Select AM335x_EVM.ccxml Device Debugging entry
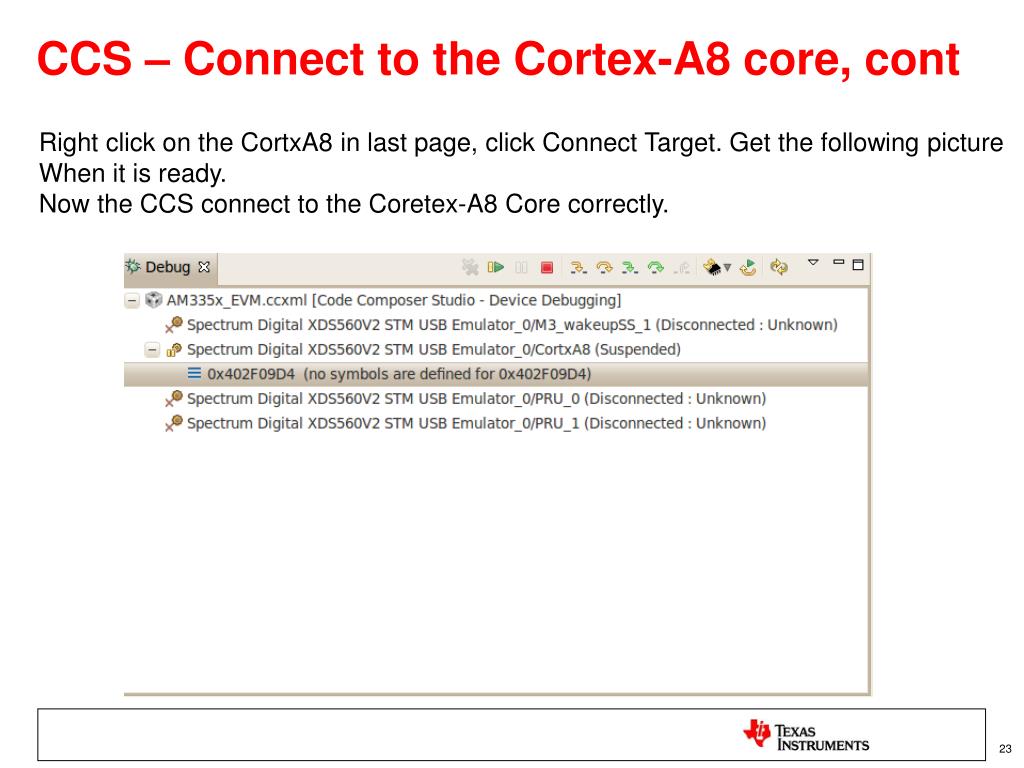 (393, 300)
